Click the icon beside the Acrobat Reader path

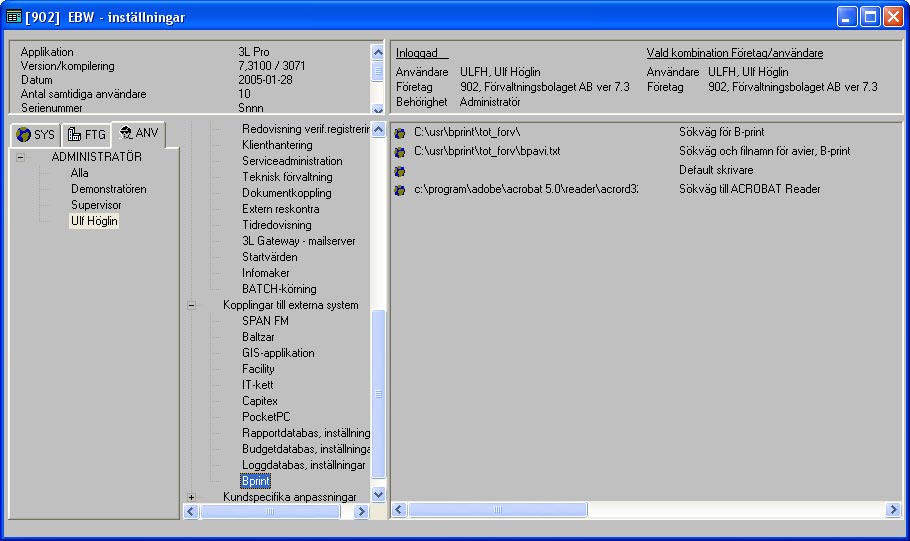[x=400, y=190]
